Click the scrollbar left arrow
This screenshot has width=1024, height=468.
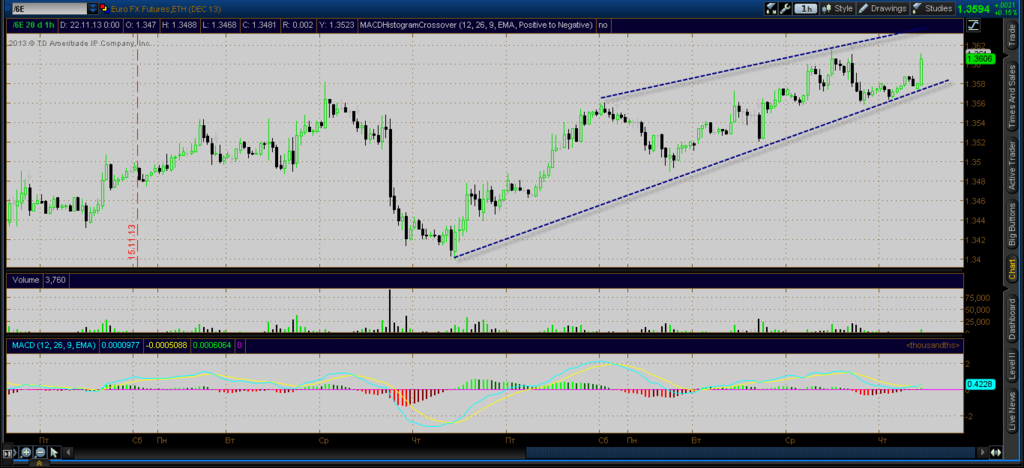[67, 452]
